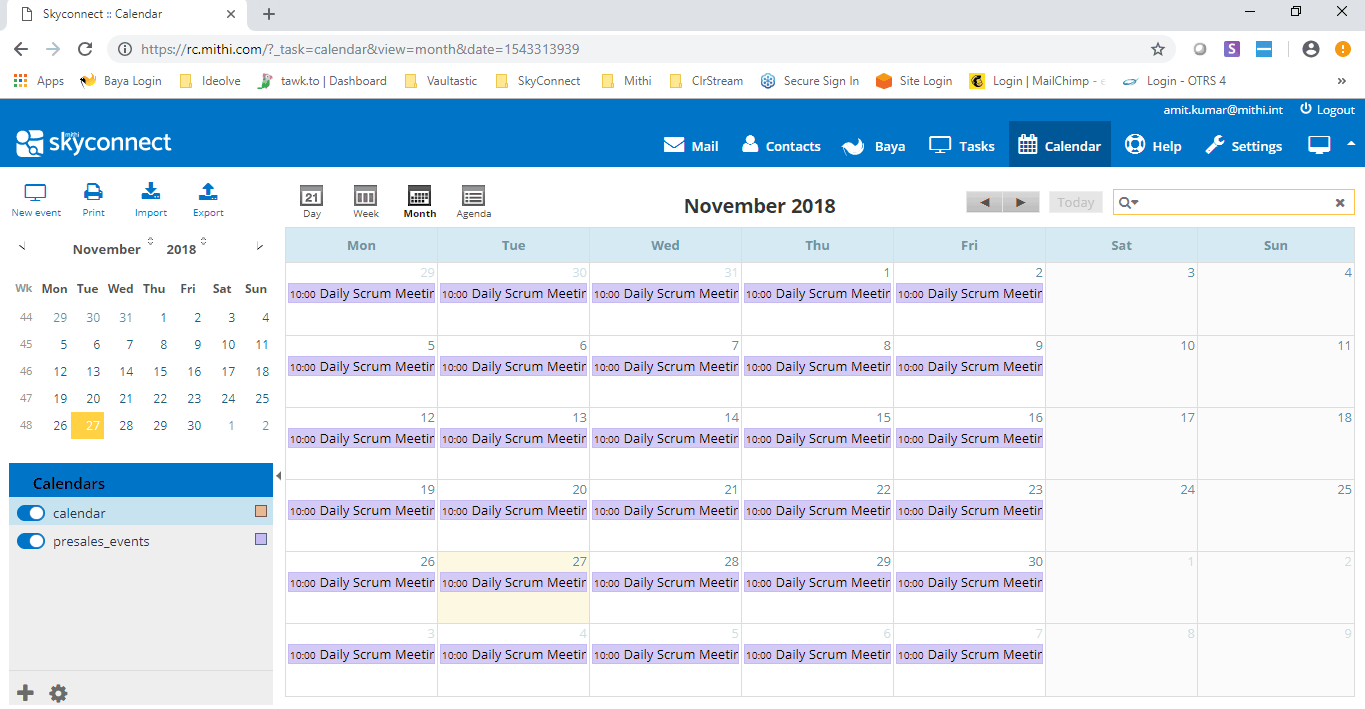Increase the month with the November stepper
The image size is (1365, 709).
(x=150, y=238)
